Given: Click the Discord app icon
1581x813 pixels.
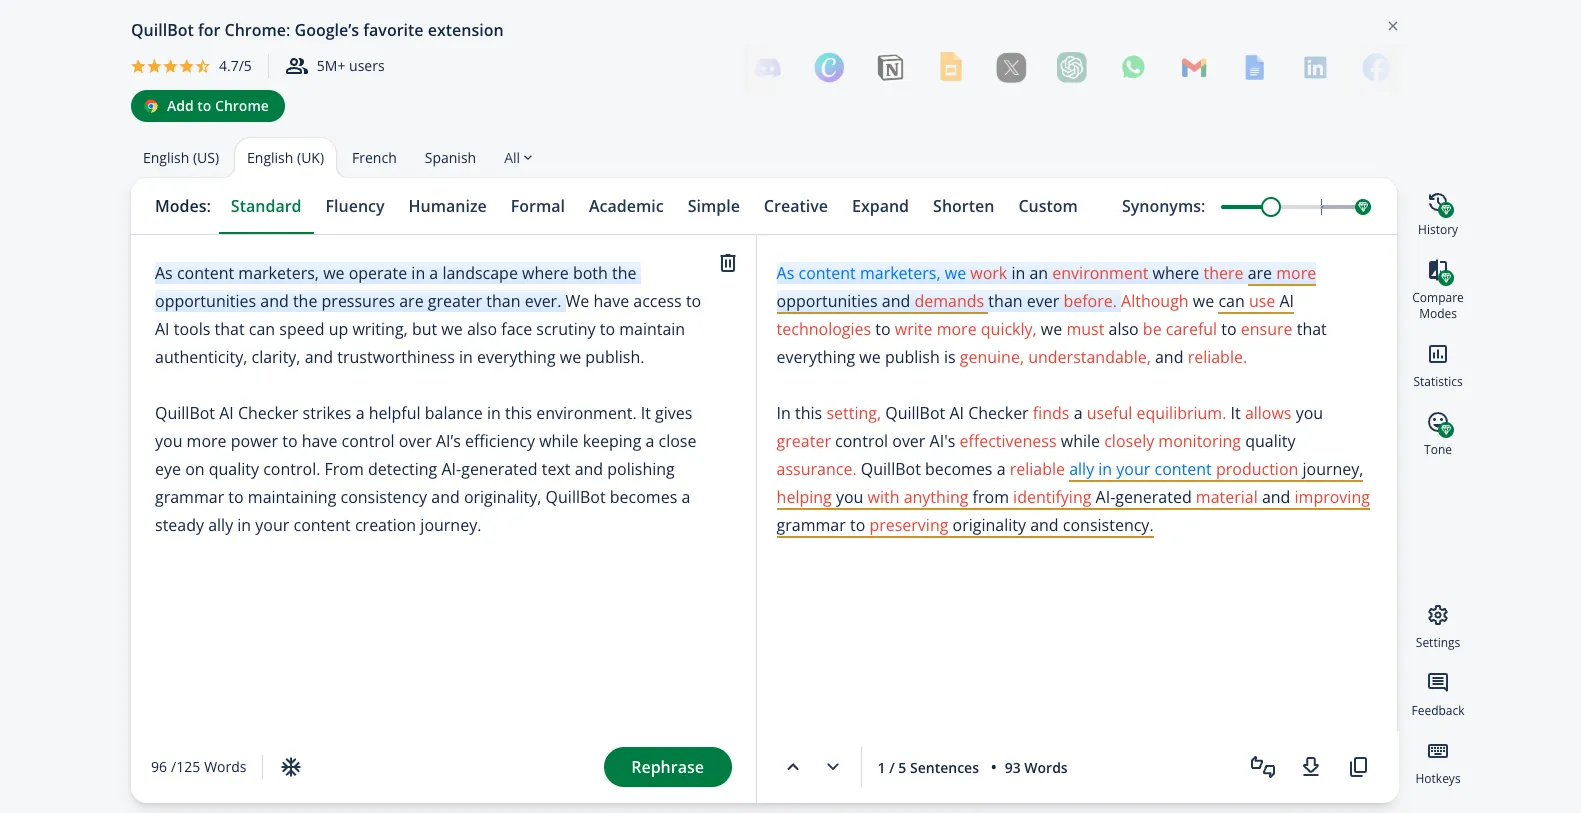Looking at the screenshot, I should 768,68.
